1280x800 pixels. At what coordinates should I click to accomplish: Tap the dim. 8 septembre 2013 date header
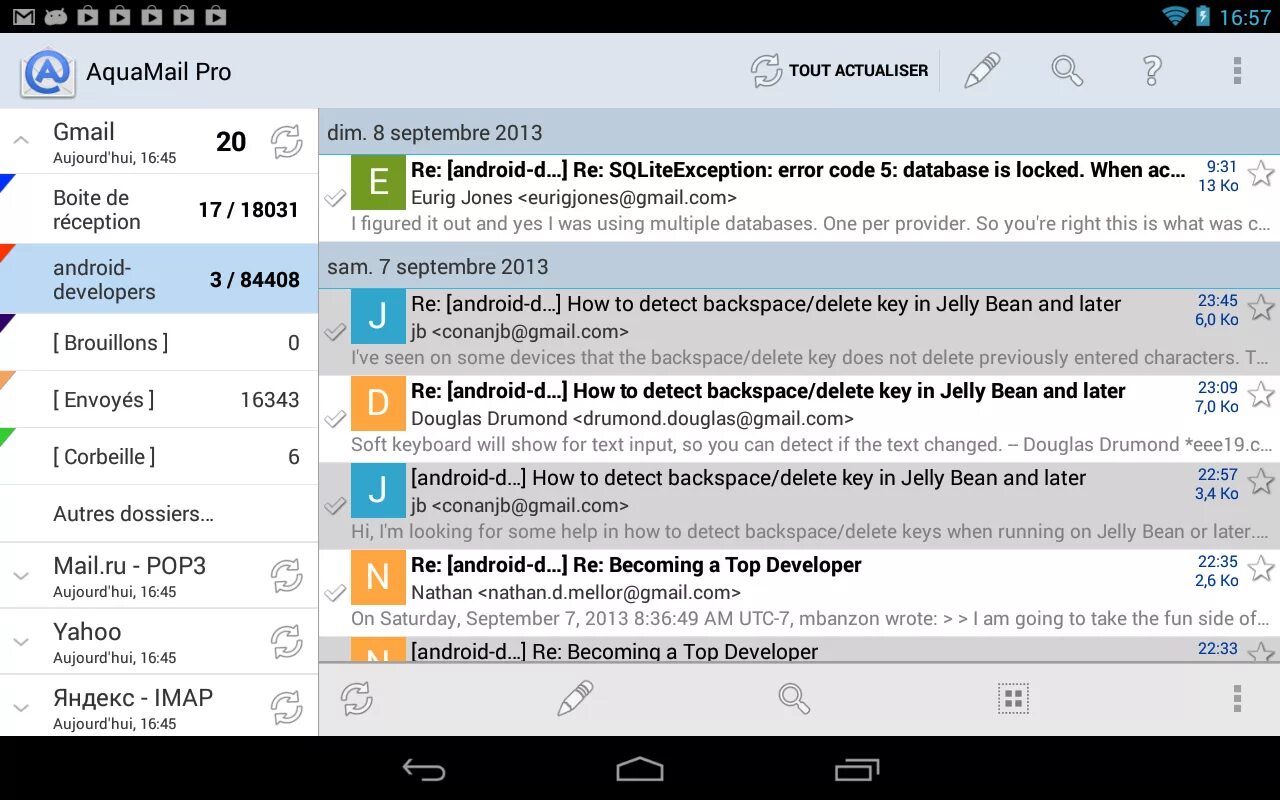799,132
